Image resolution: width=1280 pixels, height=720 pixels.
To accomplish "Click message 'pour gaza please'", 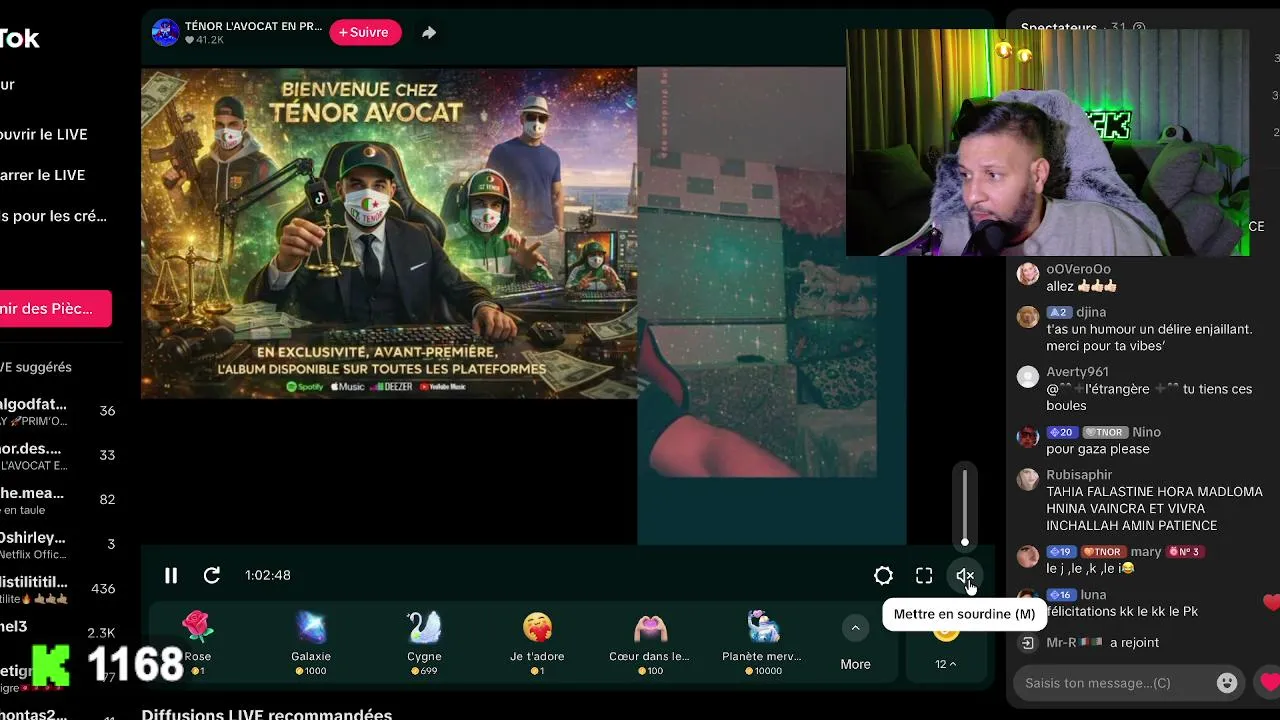I will [1097, 449].
